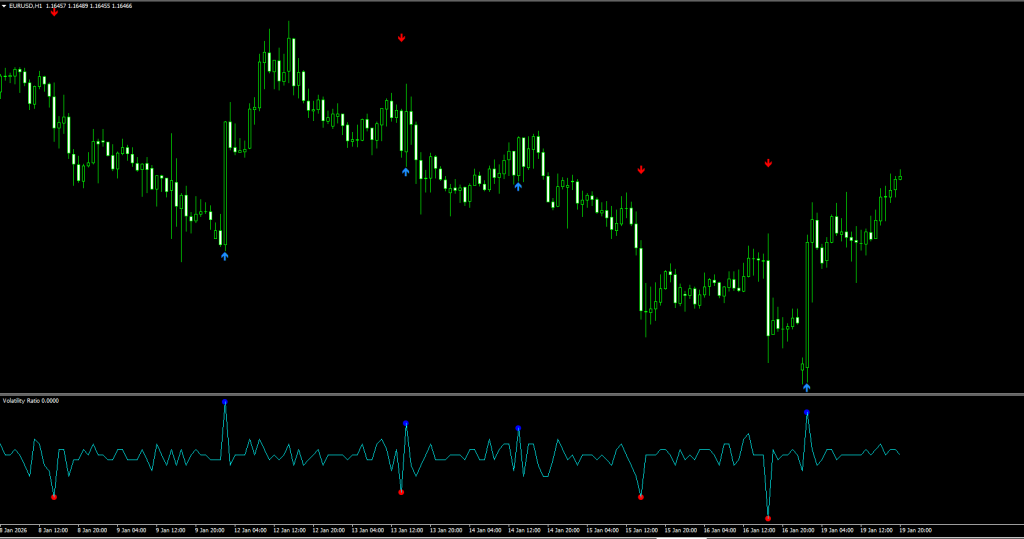Image resolution: width=1024 pixels, height=539 pixels.
Task: Click the 8 Jan 2026 time axis label
Action: (x=14, y=531)
